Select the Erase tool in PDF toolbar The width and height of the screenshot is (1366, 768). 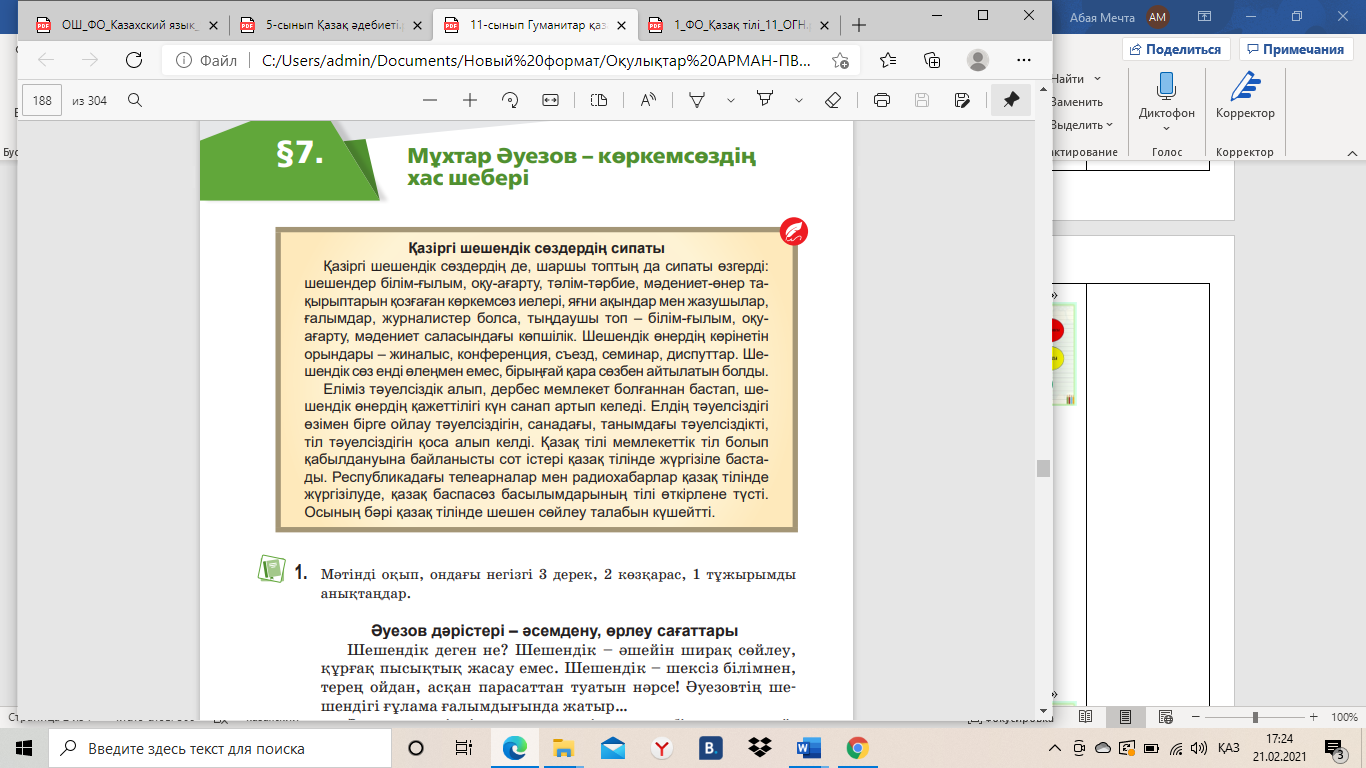(833, 100)
